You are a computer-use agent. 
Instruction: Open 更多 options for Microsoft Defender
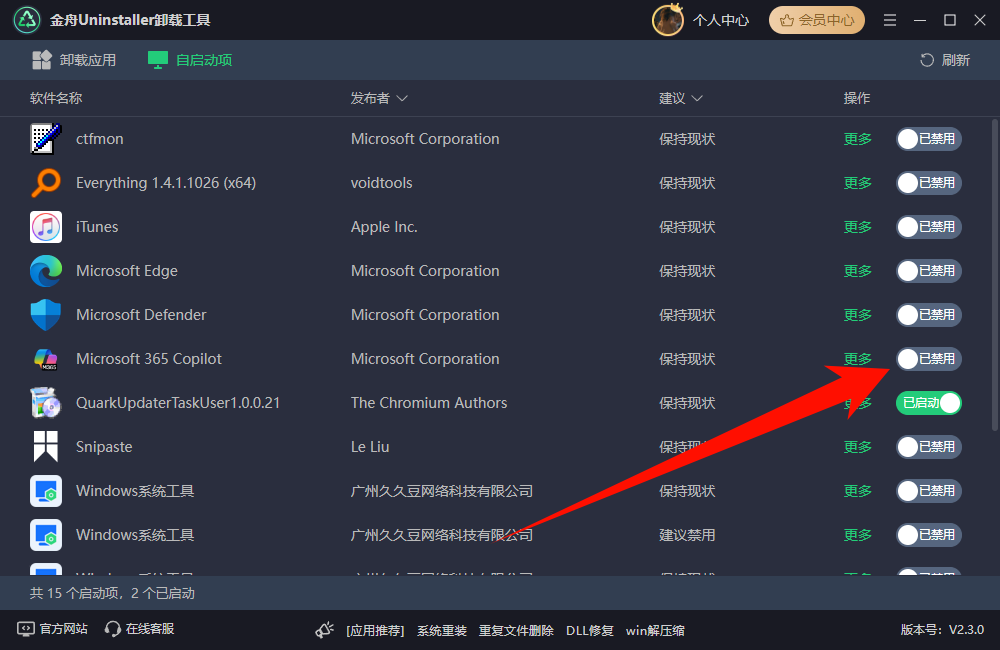[x=857, y=315]
